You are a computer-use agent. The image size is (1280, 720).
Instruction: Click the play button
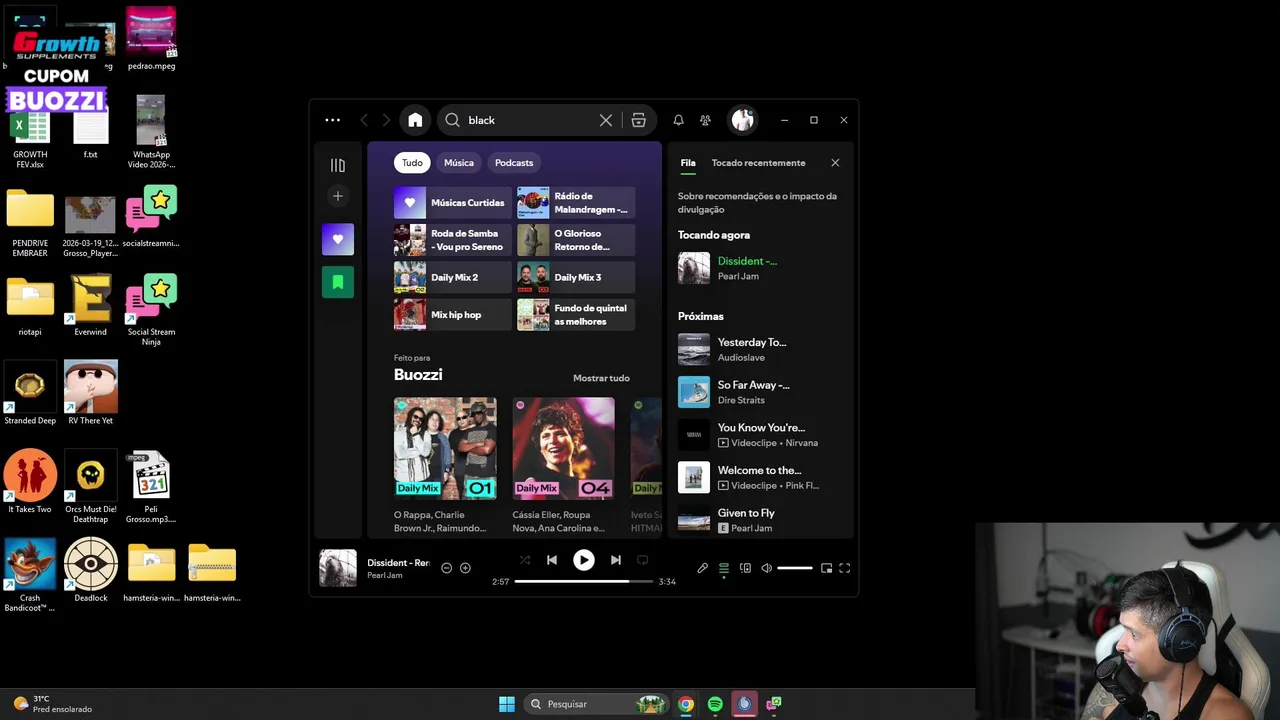[x=584, y=560]
